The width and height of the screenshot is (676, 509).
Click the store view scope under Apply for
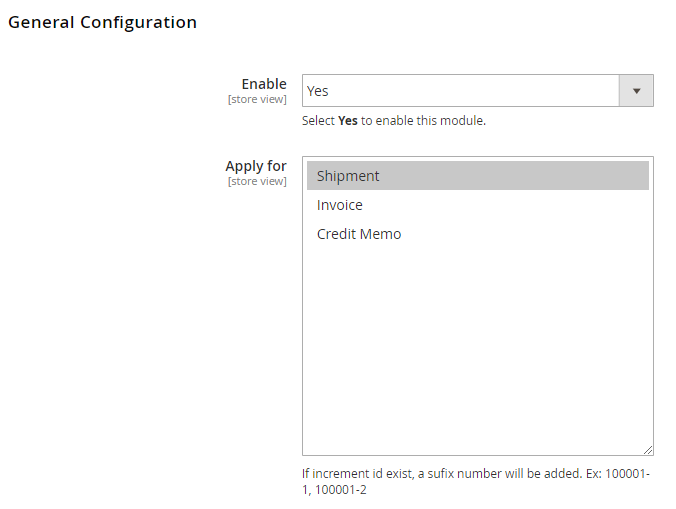pyautogui.click(x=257, y=181)
